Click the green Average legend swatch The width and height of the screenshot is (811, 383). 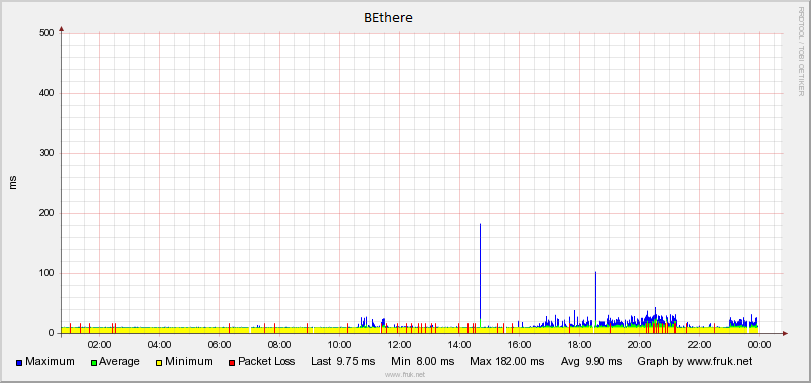pyautogui.click(x=93, y=362)
